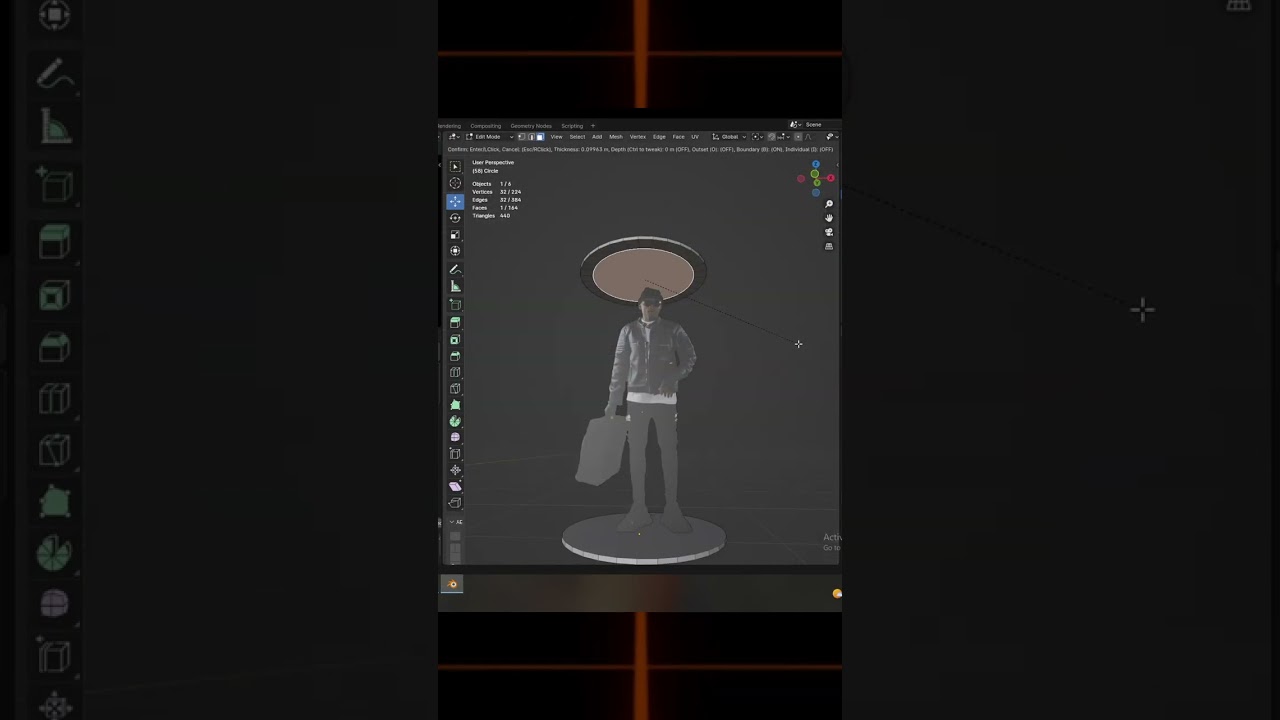1280x720 pixels.
Task: Click the orange taskbar icon at bottom right
Action: [837, 594]
